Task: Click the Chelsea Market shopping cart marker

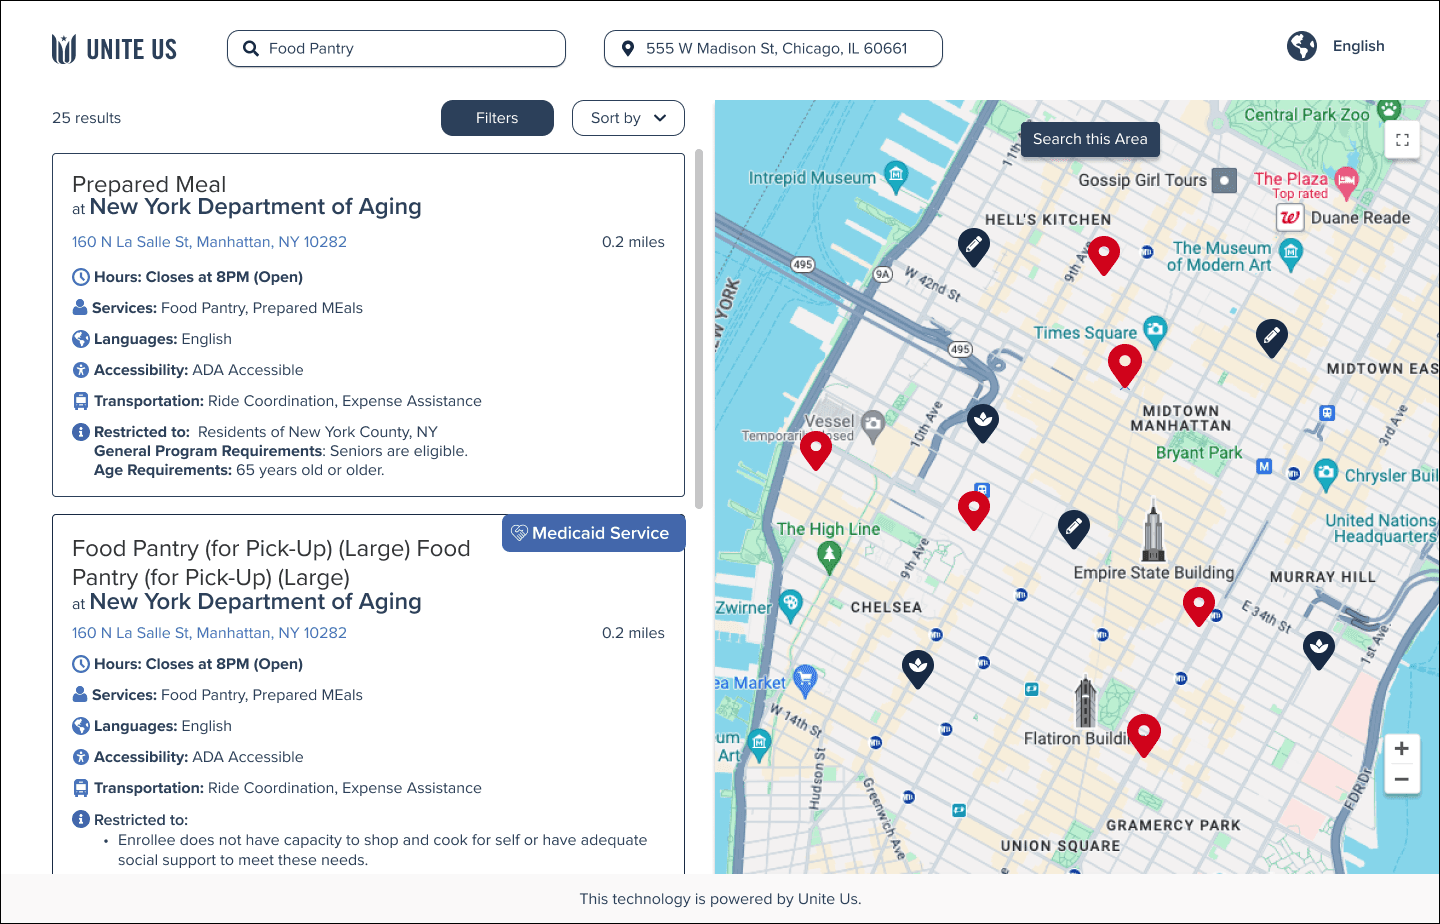Action: (805, 681)
